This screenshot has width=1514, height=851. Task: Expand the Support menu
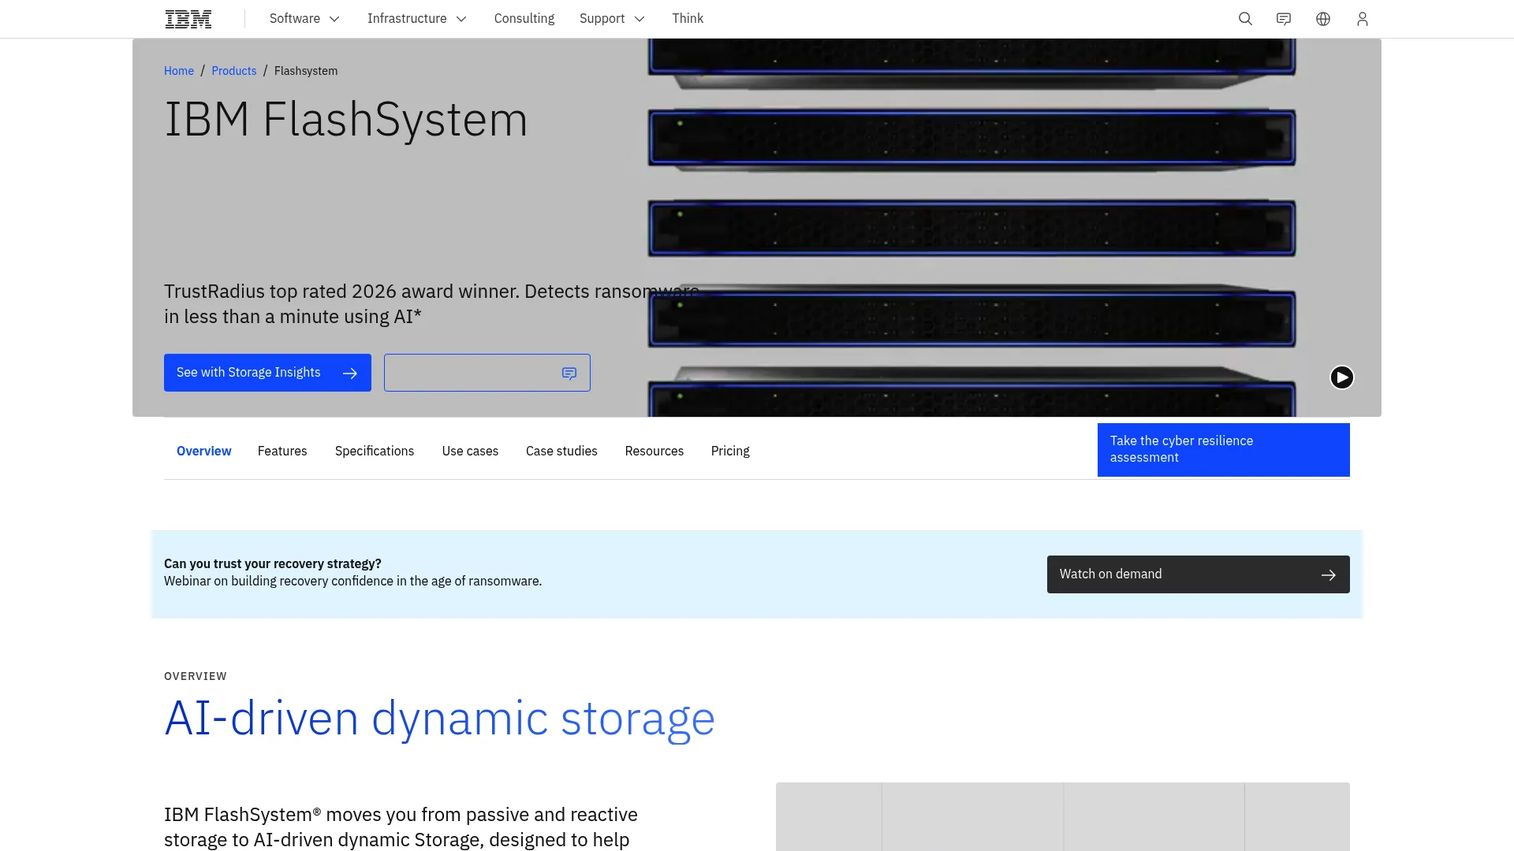[612, 19]
